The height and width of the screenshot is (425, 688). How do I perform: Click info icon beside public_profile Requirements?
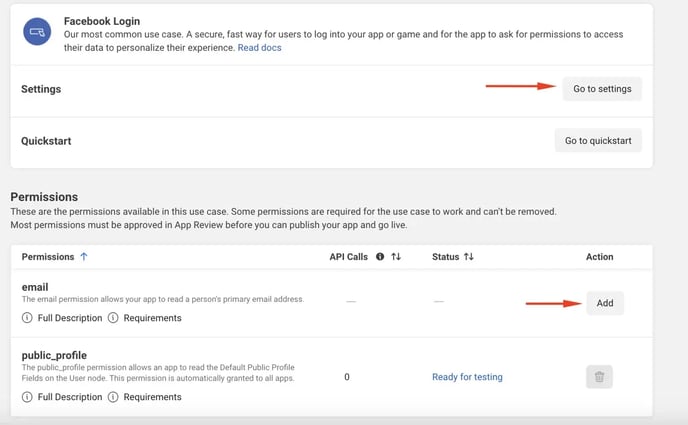pos(113,397)
